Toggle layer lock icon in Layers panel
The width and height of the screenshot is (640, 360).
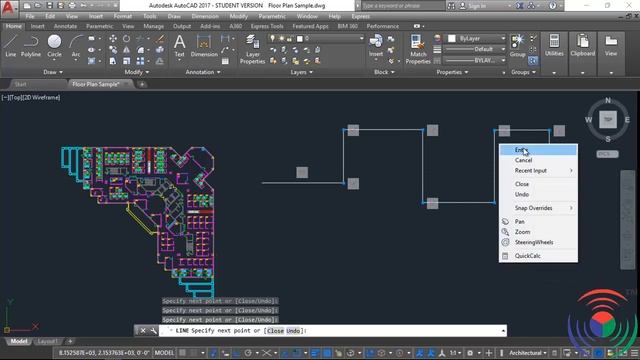point(289,38)
